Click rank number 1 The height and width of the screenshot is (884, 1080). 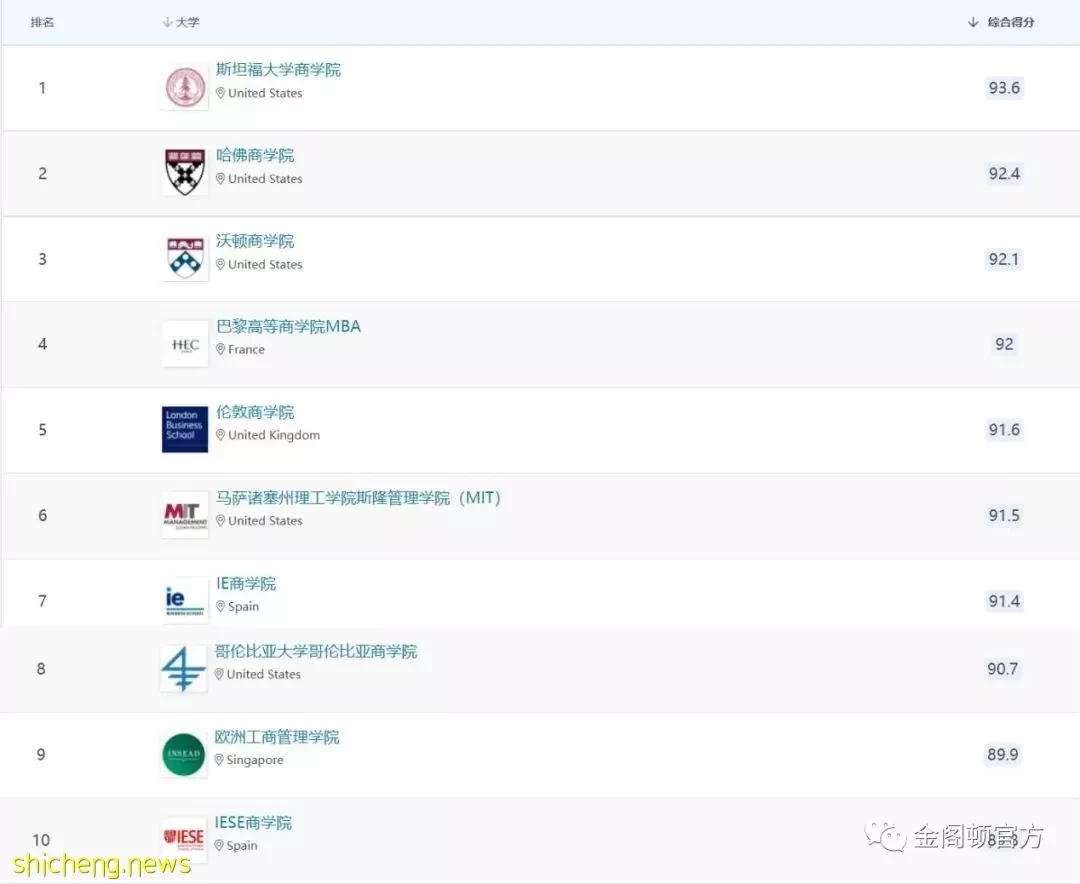pyautogui.click(x=42, y=88)
